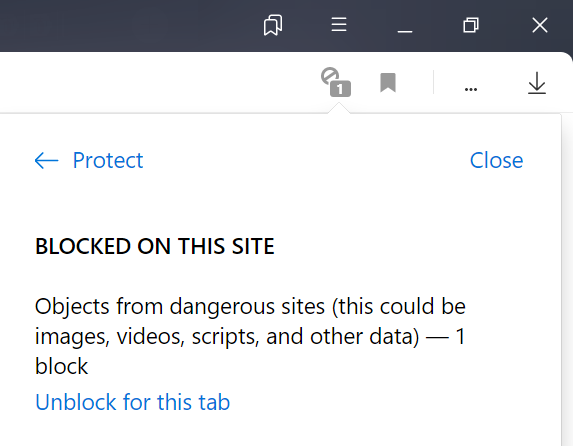Screen dimensions: 573x446
Task: Click the BLOCKED ON THIS SITE heading
Action: pyautogui.click(x=155, y=246)
